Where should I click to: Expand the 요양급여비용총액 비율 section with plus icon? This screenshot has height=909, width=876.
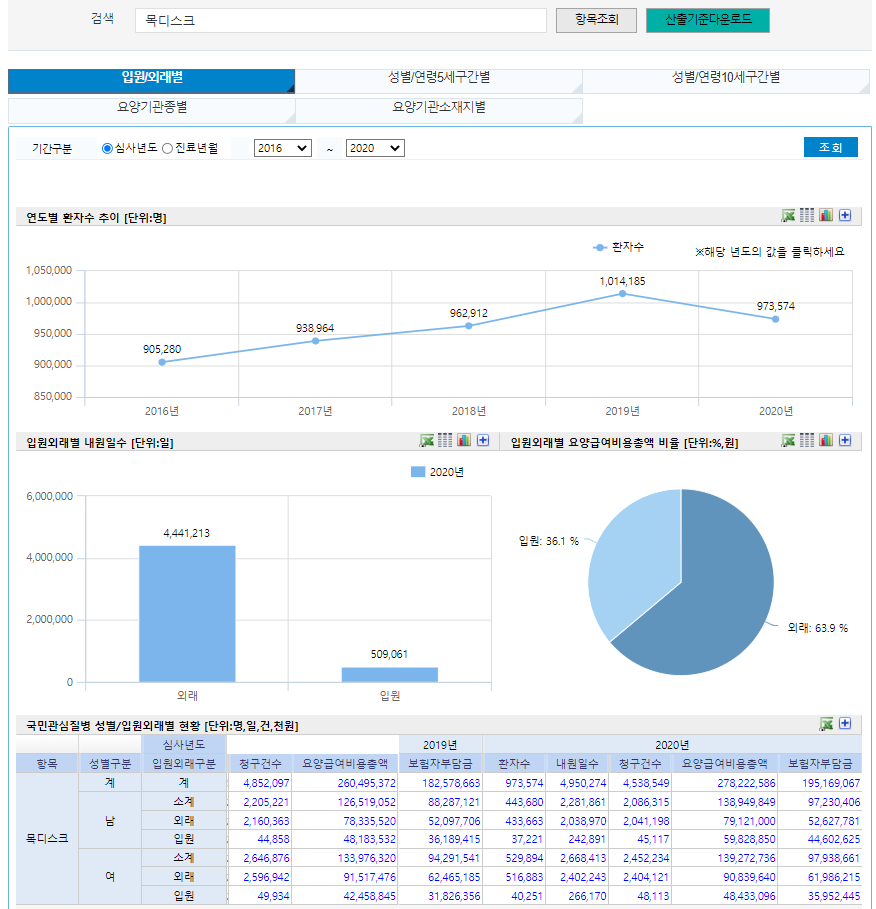pos(845,441)
